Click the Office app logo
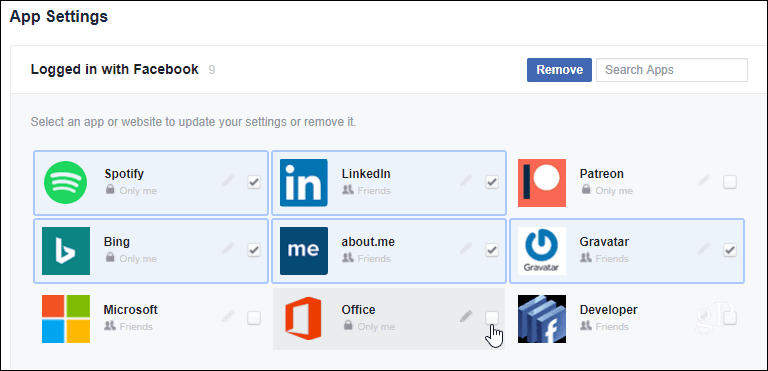 pyautogui.click(x=304, y=319)
